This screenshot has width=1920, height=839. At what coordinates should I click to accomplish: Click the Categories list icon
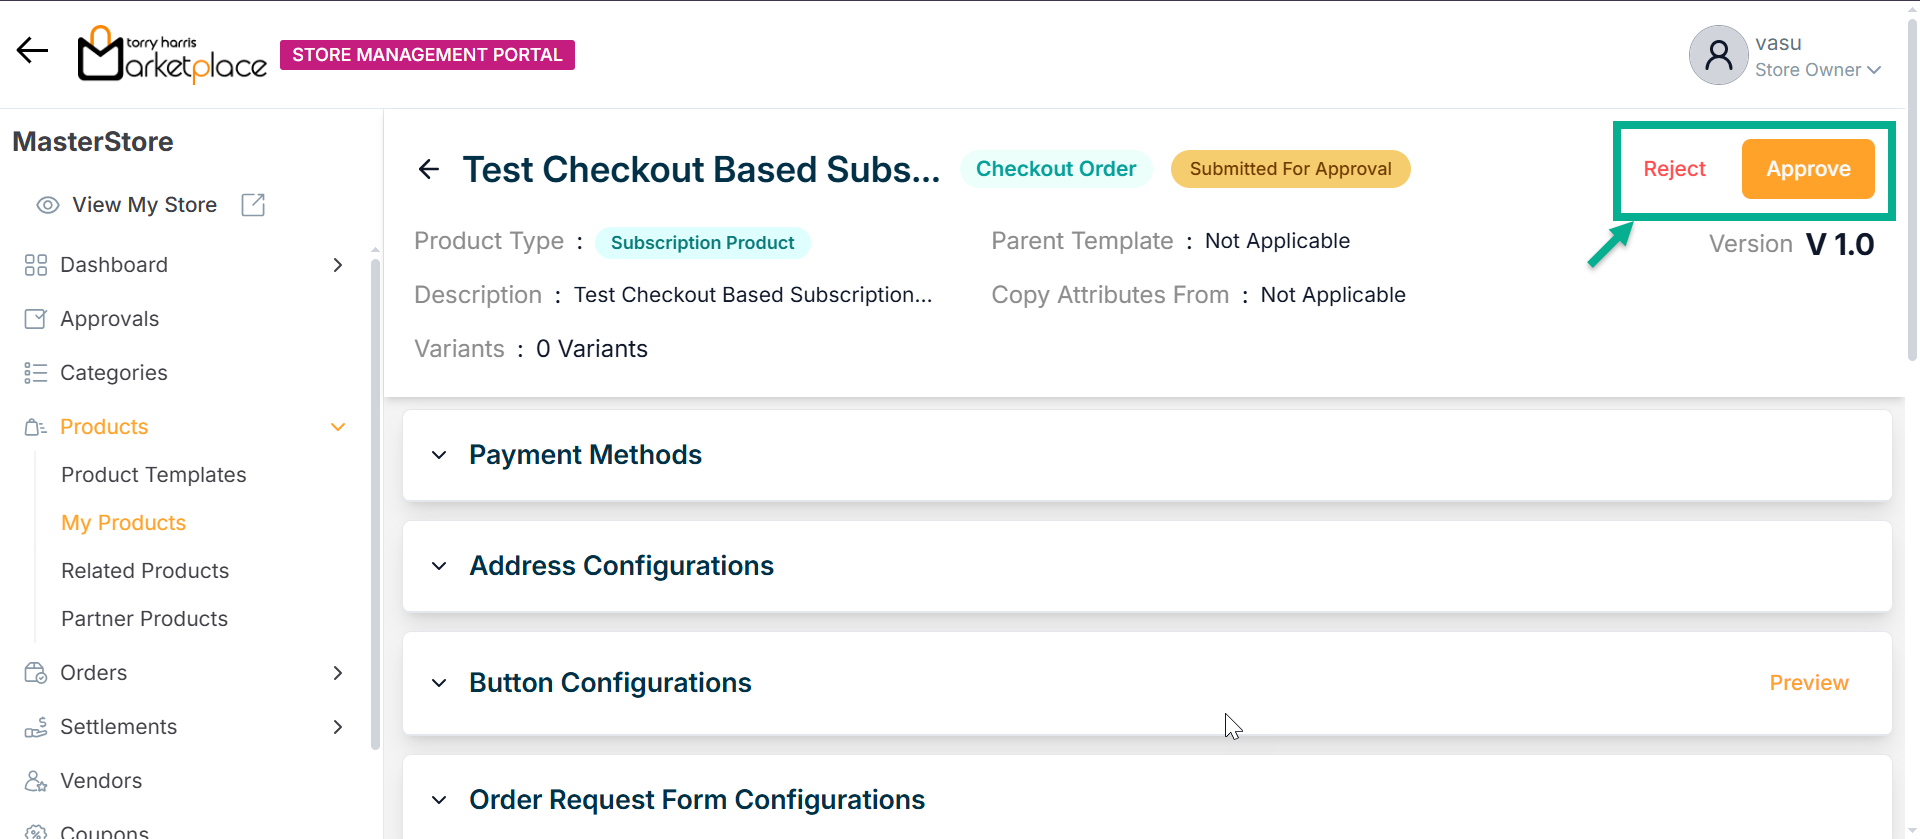(x=35, y=373)
